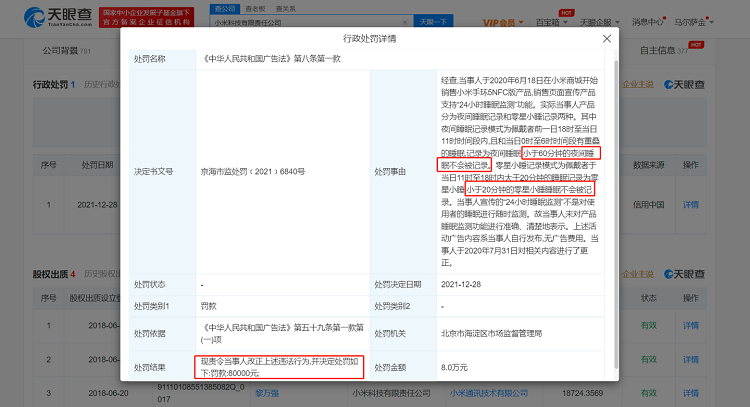
Task: Switch to 查公司 search tab
Action: coord(224,9)
